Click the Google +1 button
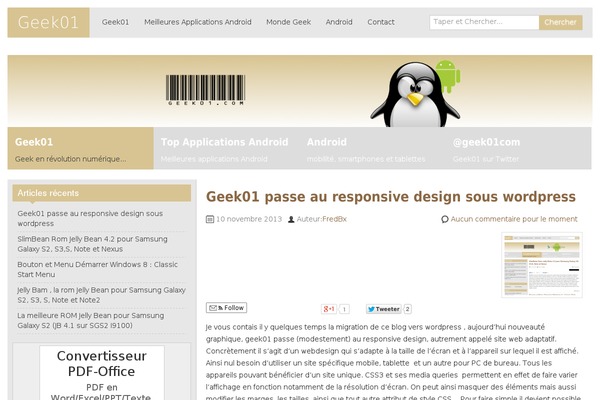The height and width of the screenshot is (400, 600). click(329, 309)
